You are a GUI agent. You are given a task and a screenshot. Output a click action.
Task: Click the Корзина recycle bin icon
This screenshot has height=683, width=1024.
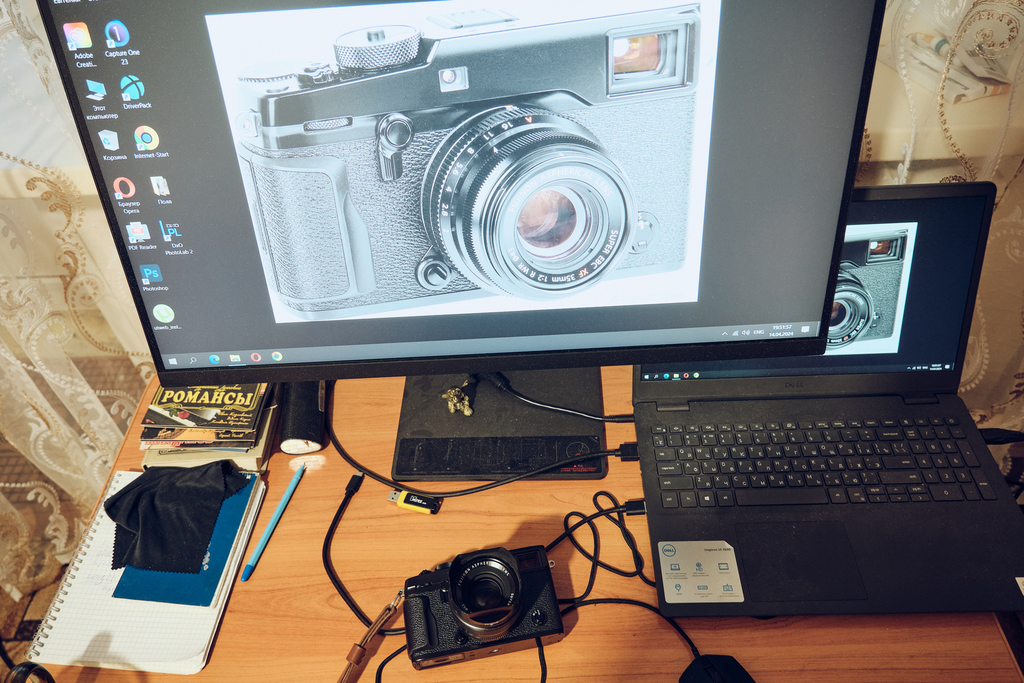109,140
